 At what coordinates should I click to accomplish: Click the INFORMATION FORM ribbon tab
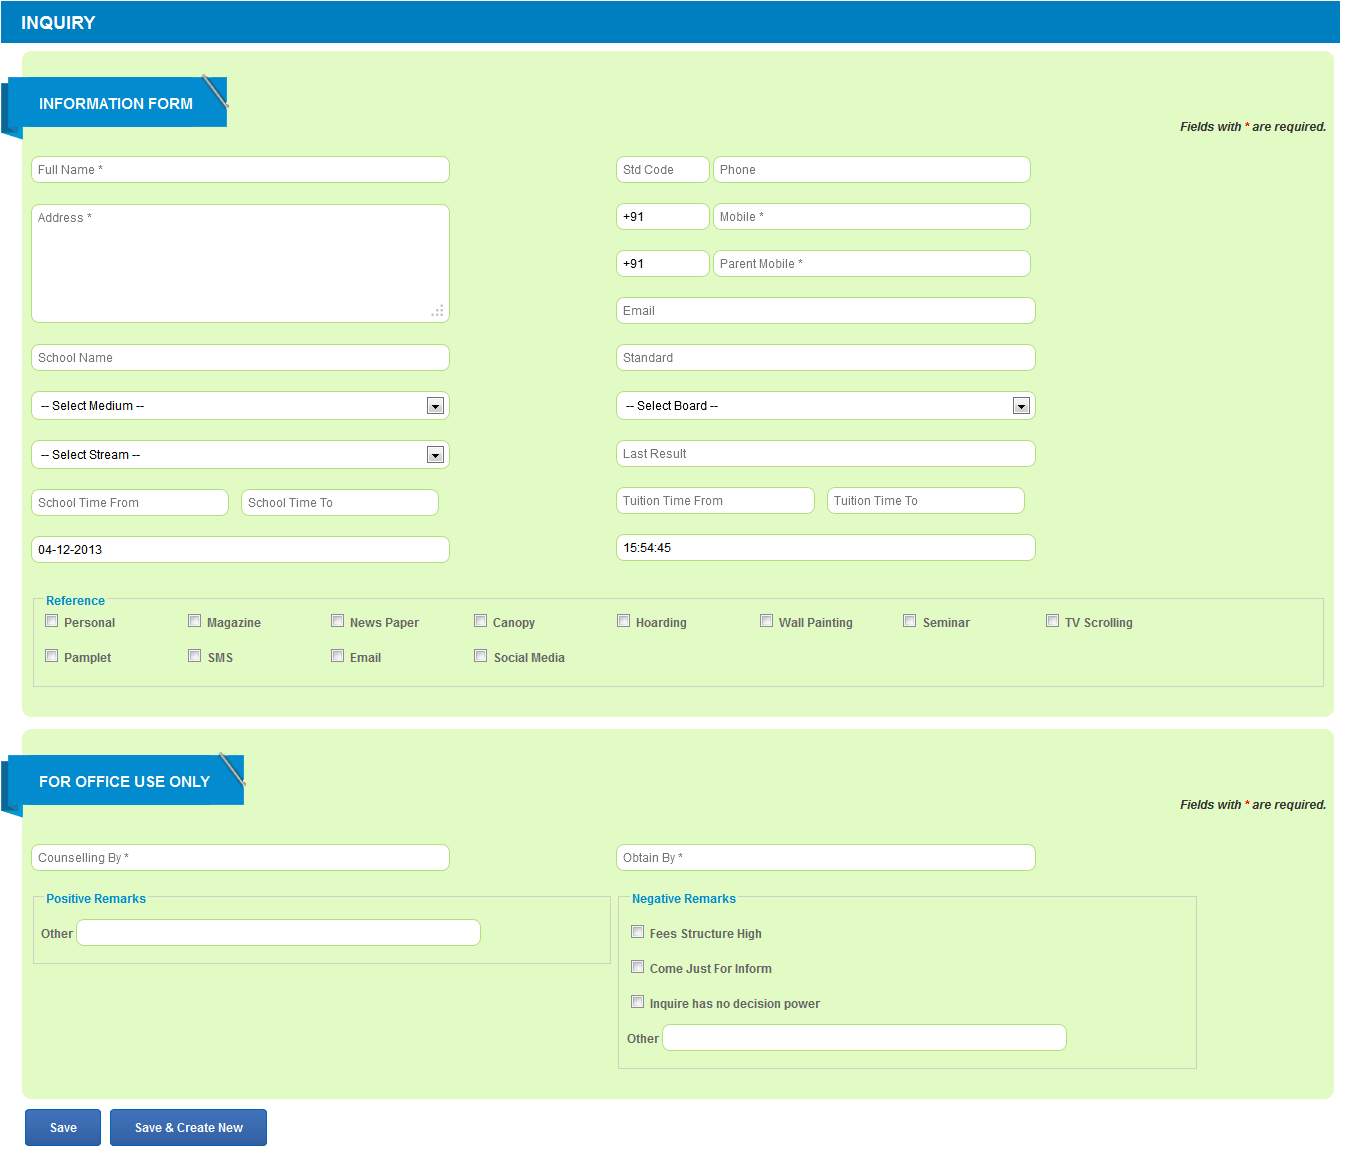[116, 103]
